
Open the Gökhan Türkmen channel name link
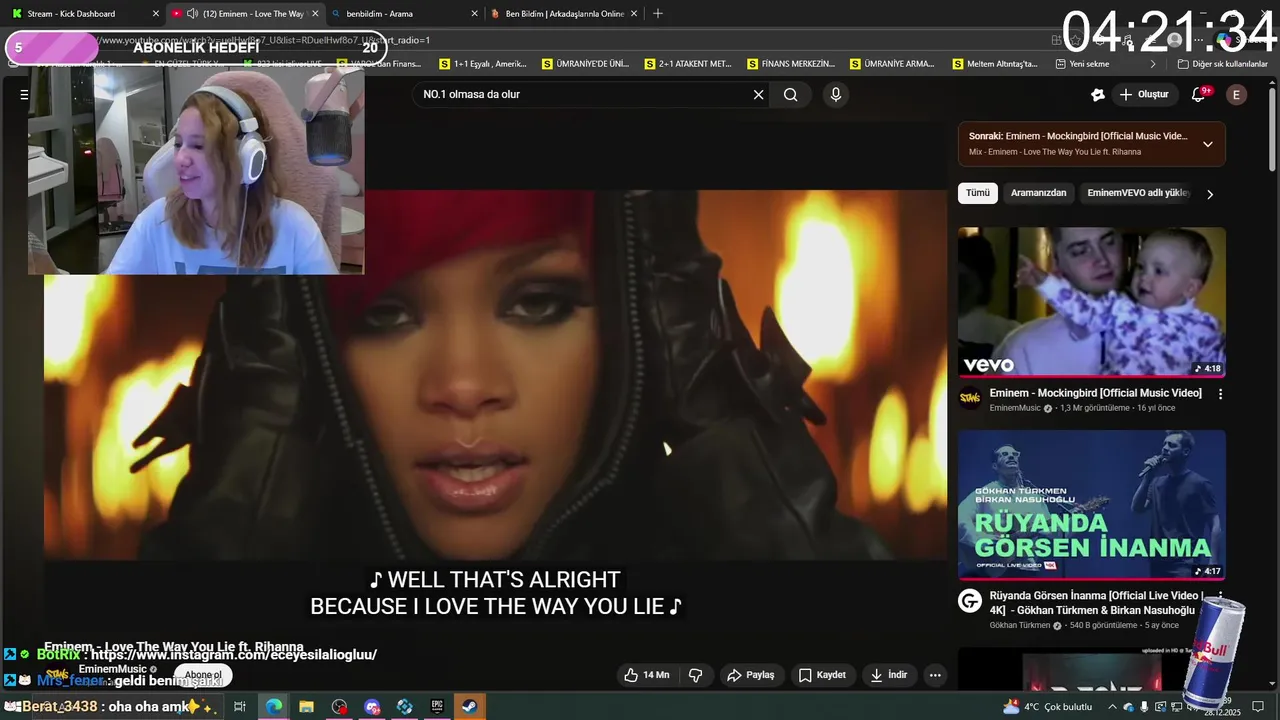pyautogui.click(x=1019, y=626)
